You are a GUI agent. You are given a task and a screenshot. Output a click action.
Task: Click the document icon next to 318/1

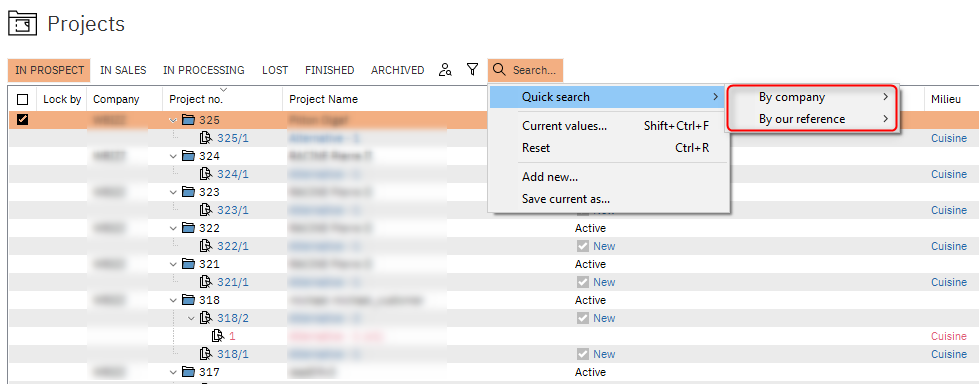click(205, 354)
